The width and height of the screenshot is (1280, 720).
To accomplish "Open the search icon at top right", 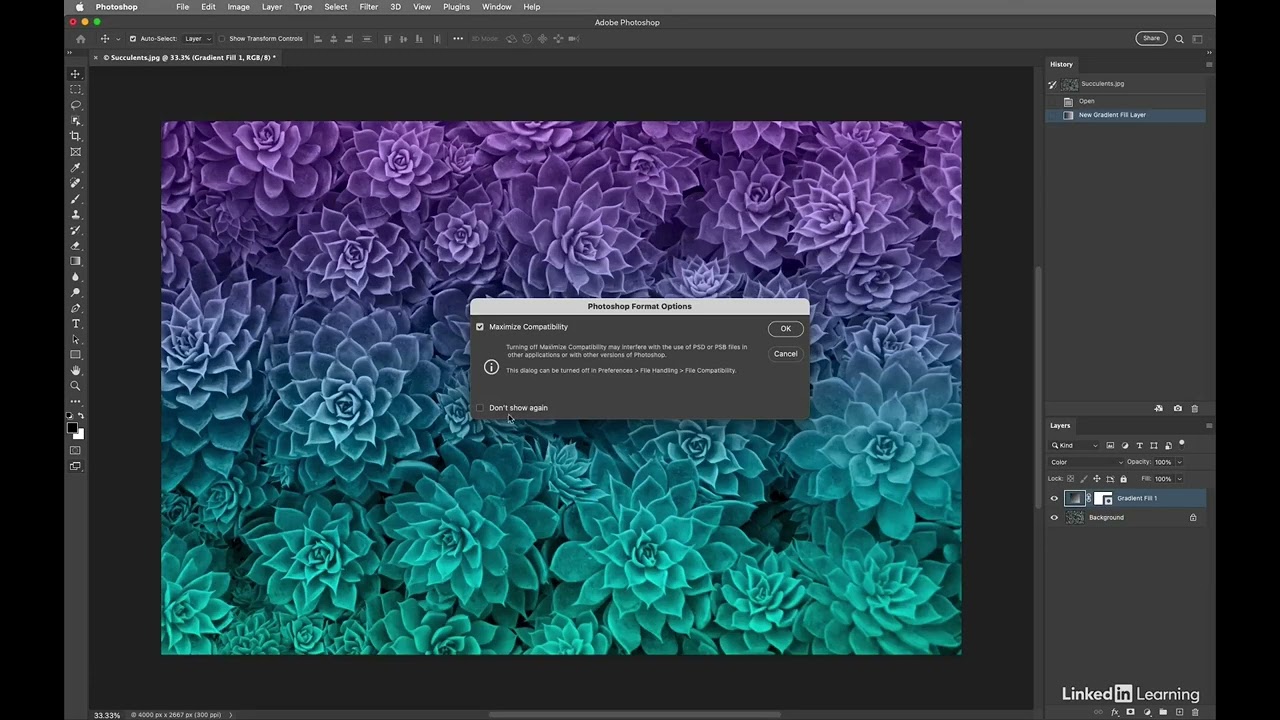I will pyautogui.click(x=1179, y=39).
